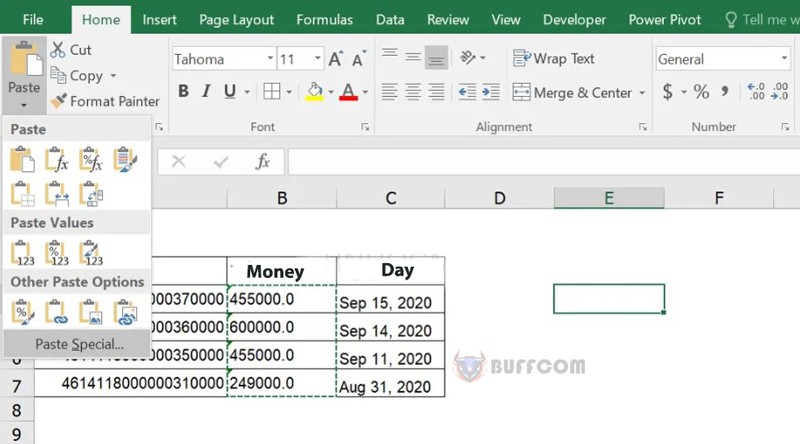The width and height of the screenshot is (800, 444).
Task: Click into the formula bar input
Action: pyautogui.click(x=544, y=161)
